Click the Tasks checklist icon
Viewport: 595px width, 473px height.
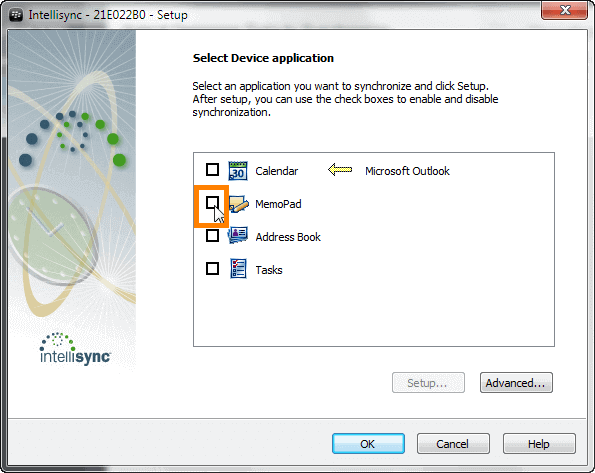click(238, 268)
